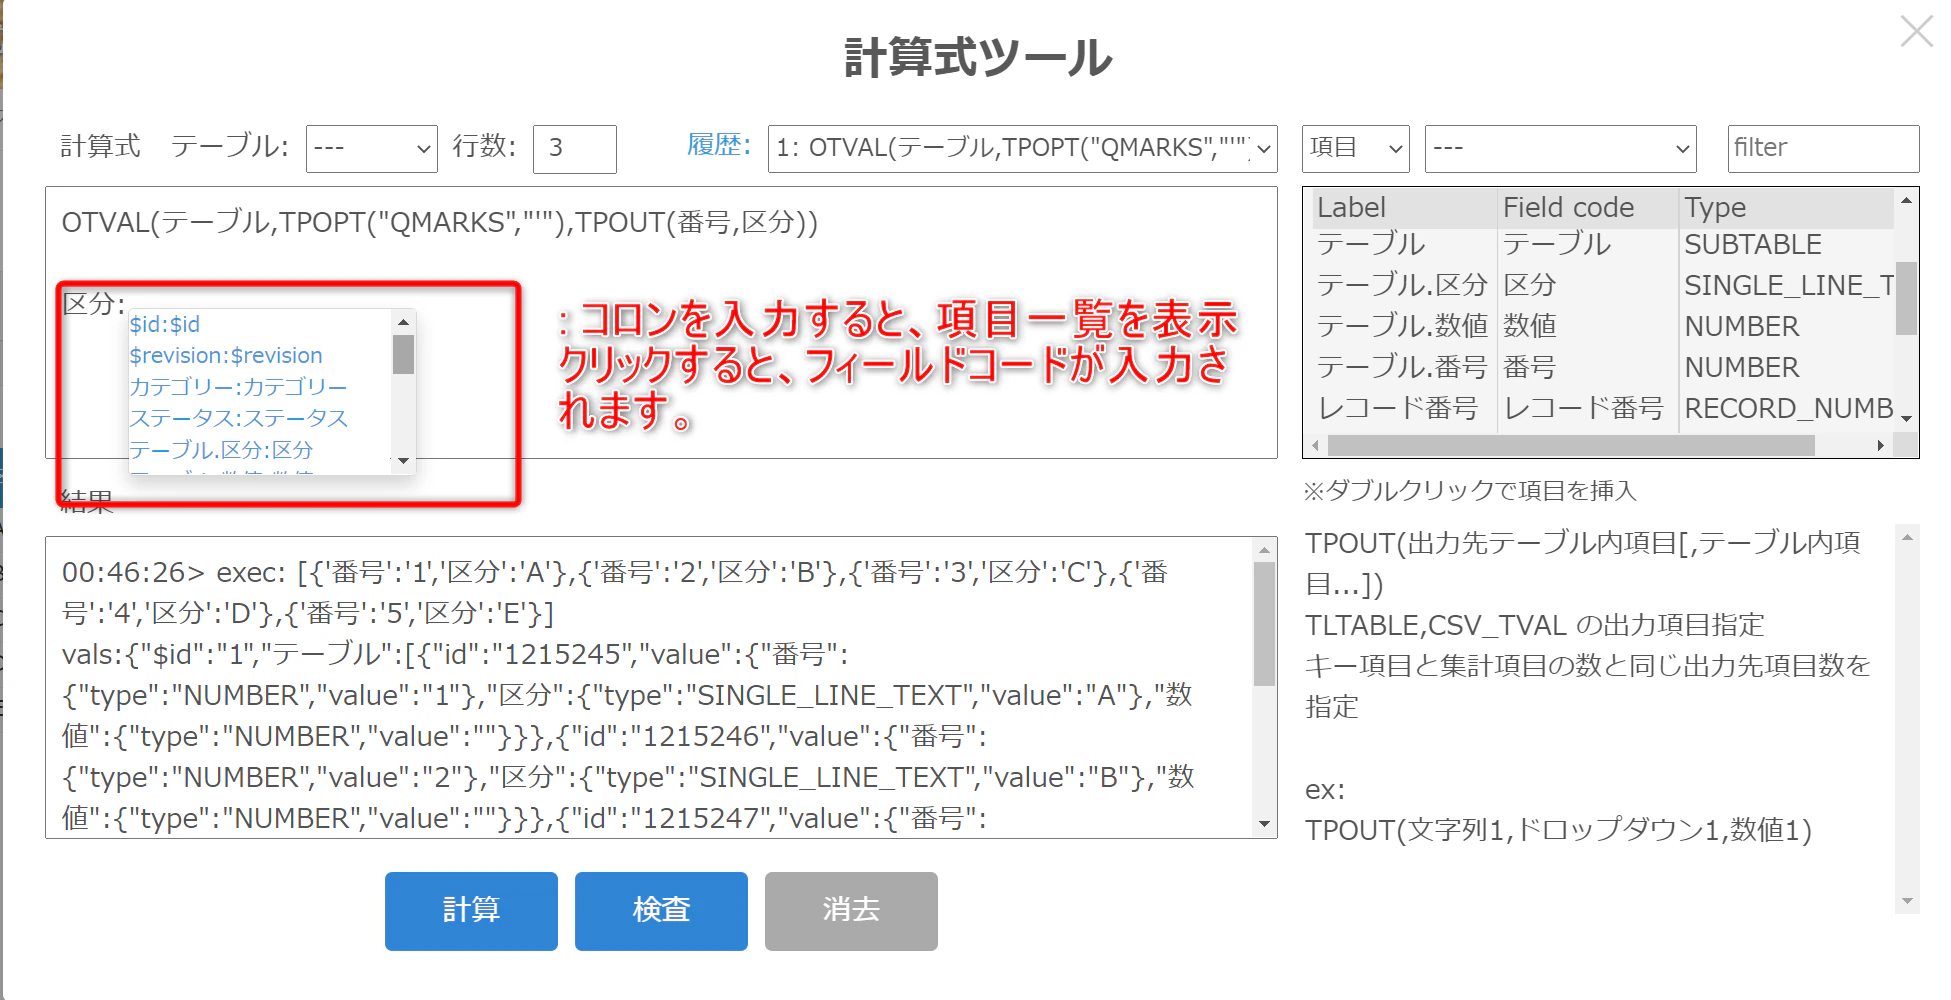Image resolution: width=1951 pixels, height=1000 pixels.
Task: Click the 検査 button
Action: click(661, 911)
